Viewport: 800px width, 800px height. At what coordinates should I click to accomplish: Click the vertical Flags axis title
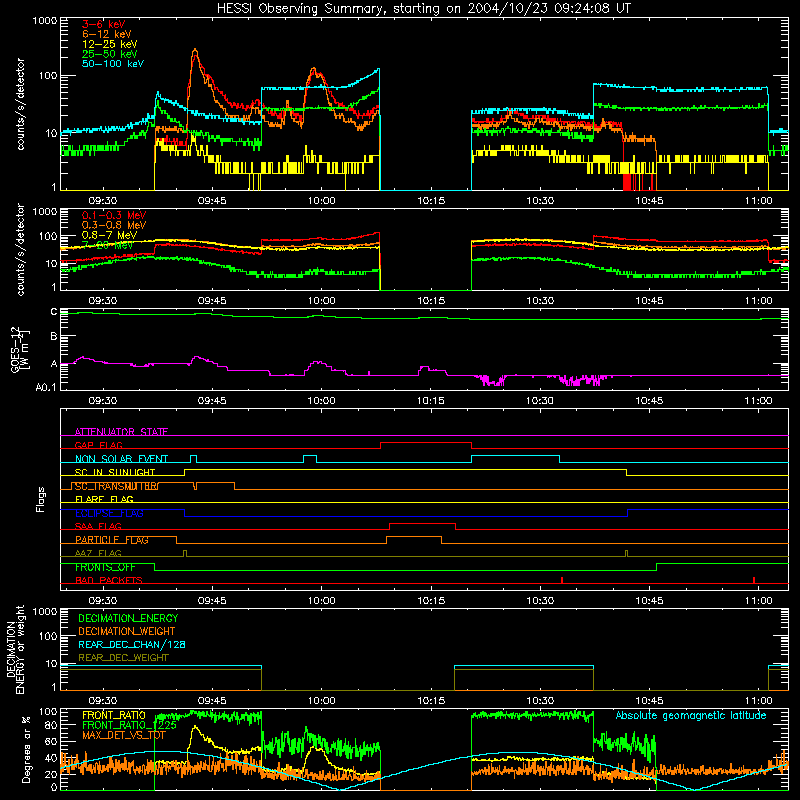click(x=41, y=499)
